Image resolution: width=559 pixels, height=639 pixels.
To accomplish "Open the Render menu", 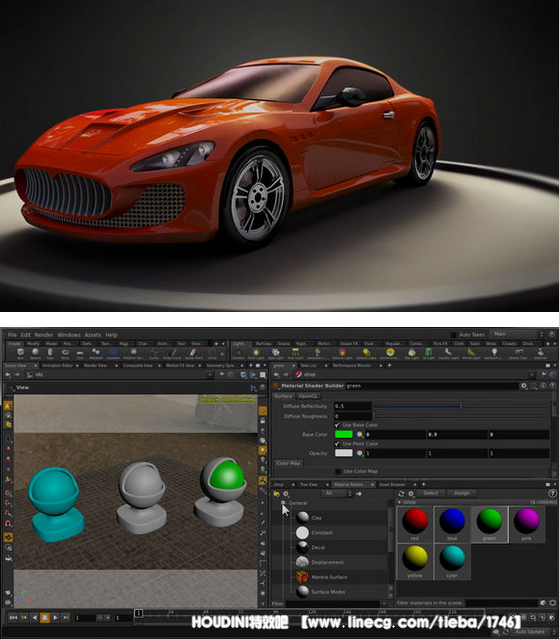I will [x=44, y=335].
